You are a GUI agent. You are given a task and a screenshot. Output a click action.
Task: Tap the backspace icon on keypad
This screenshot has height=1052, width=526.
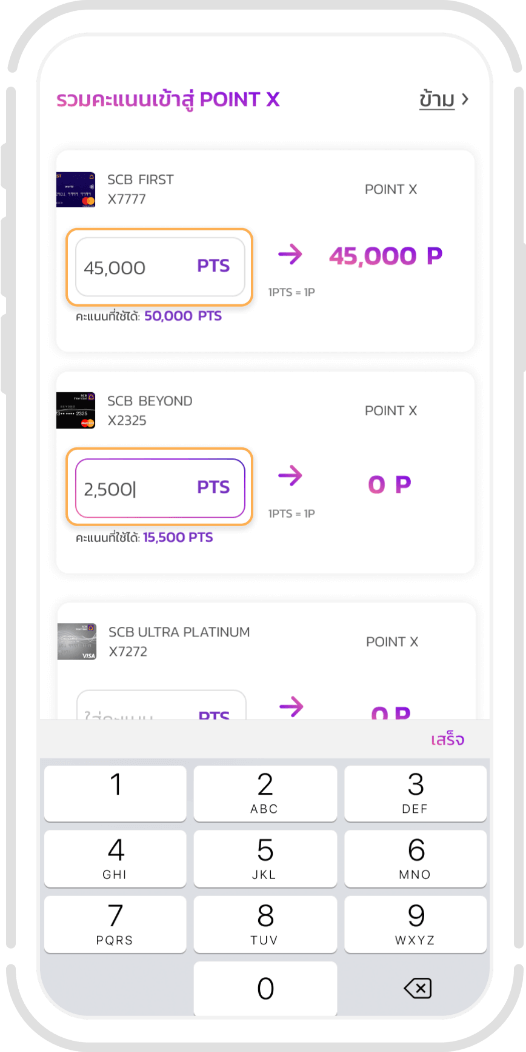(x=417, y=988)
